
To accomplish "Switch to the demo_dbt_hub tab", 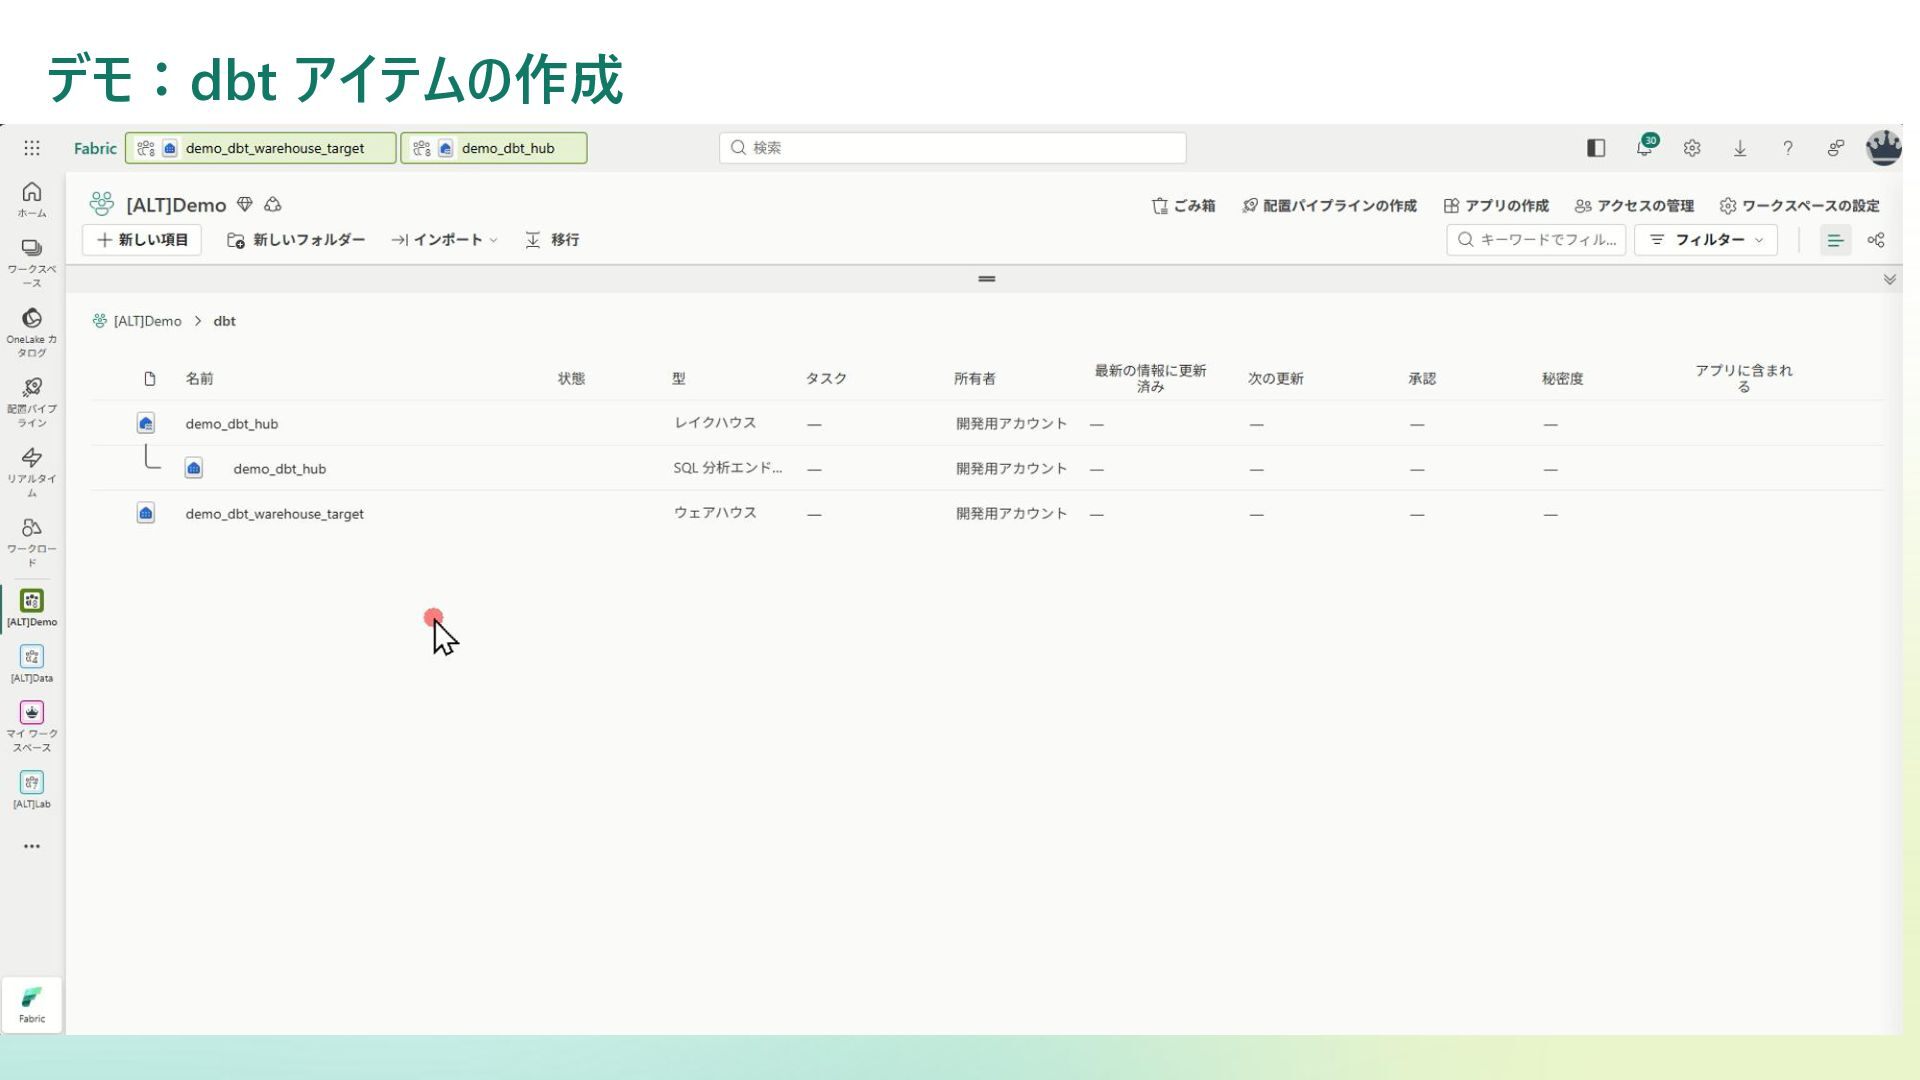I will (494, 148).
